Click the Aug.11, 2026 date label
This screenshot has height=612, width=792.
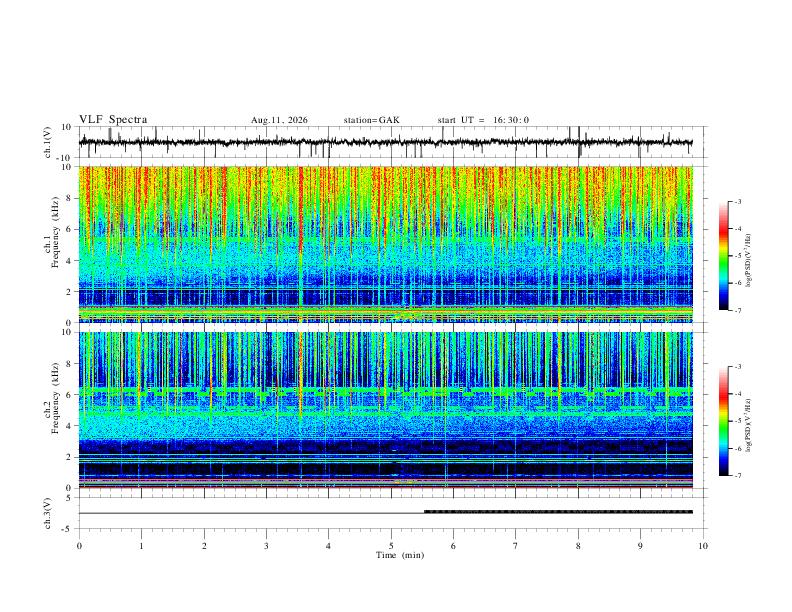click(x=279, y=120)
